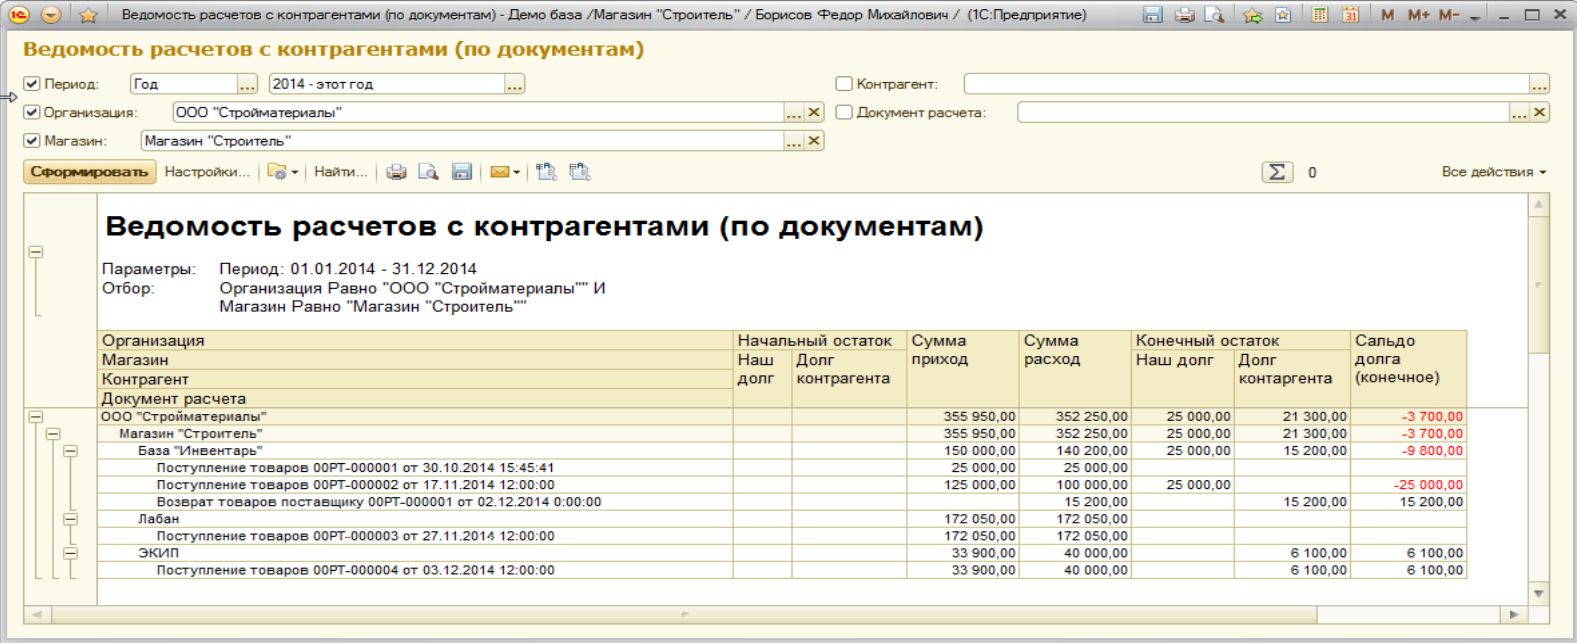The width and height of the screenshot is (1577, 643).
Task: Click the Сформировать button
Action: pyautogui.click(x=89, y=172)
